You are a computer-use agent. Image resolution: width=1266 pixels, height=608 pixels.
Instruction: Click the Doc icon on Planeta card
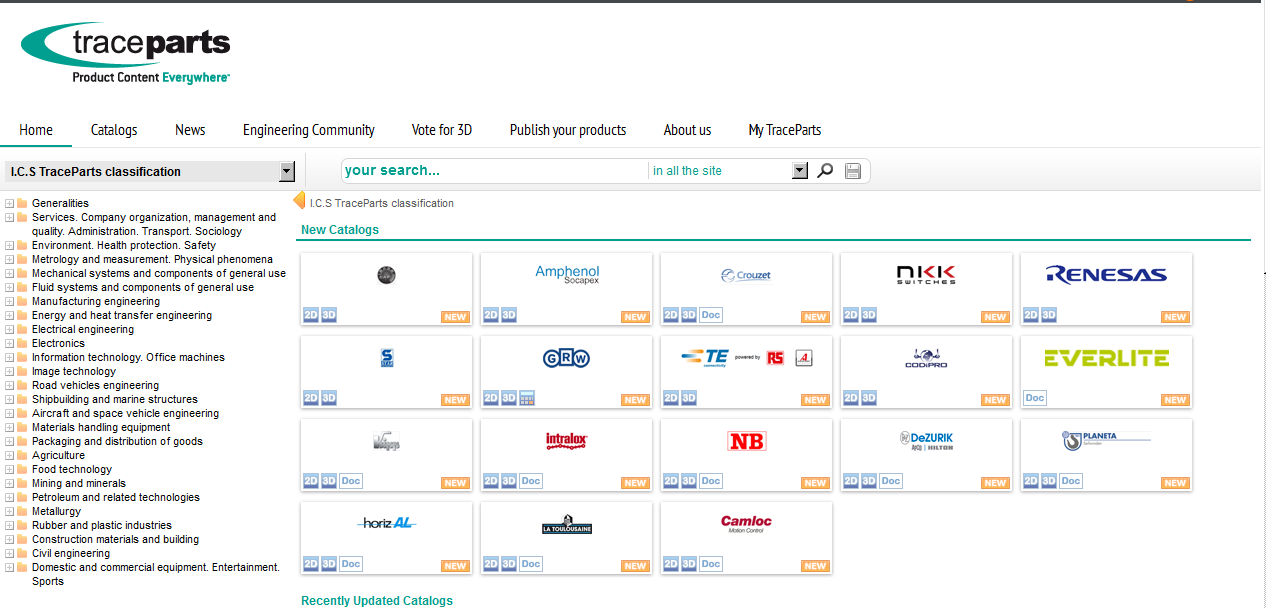click(x=1070, y=481)
